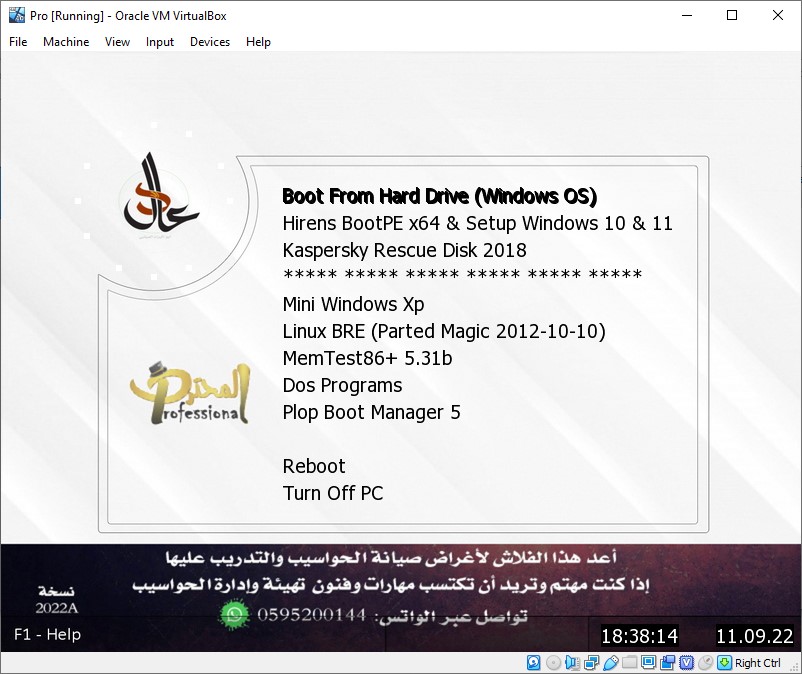Open the USB devices status icon

[x=610, y=663]
